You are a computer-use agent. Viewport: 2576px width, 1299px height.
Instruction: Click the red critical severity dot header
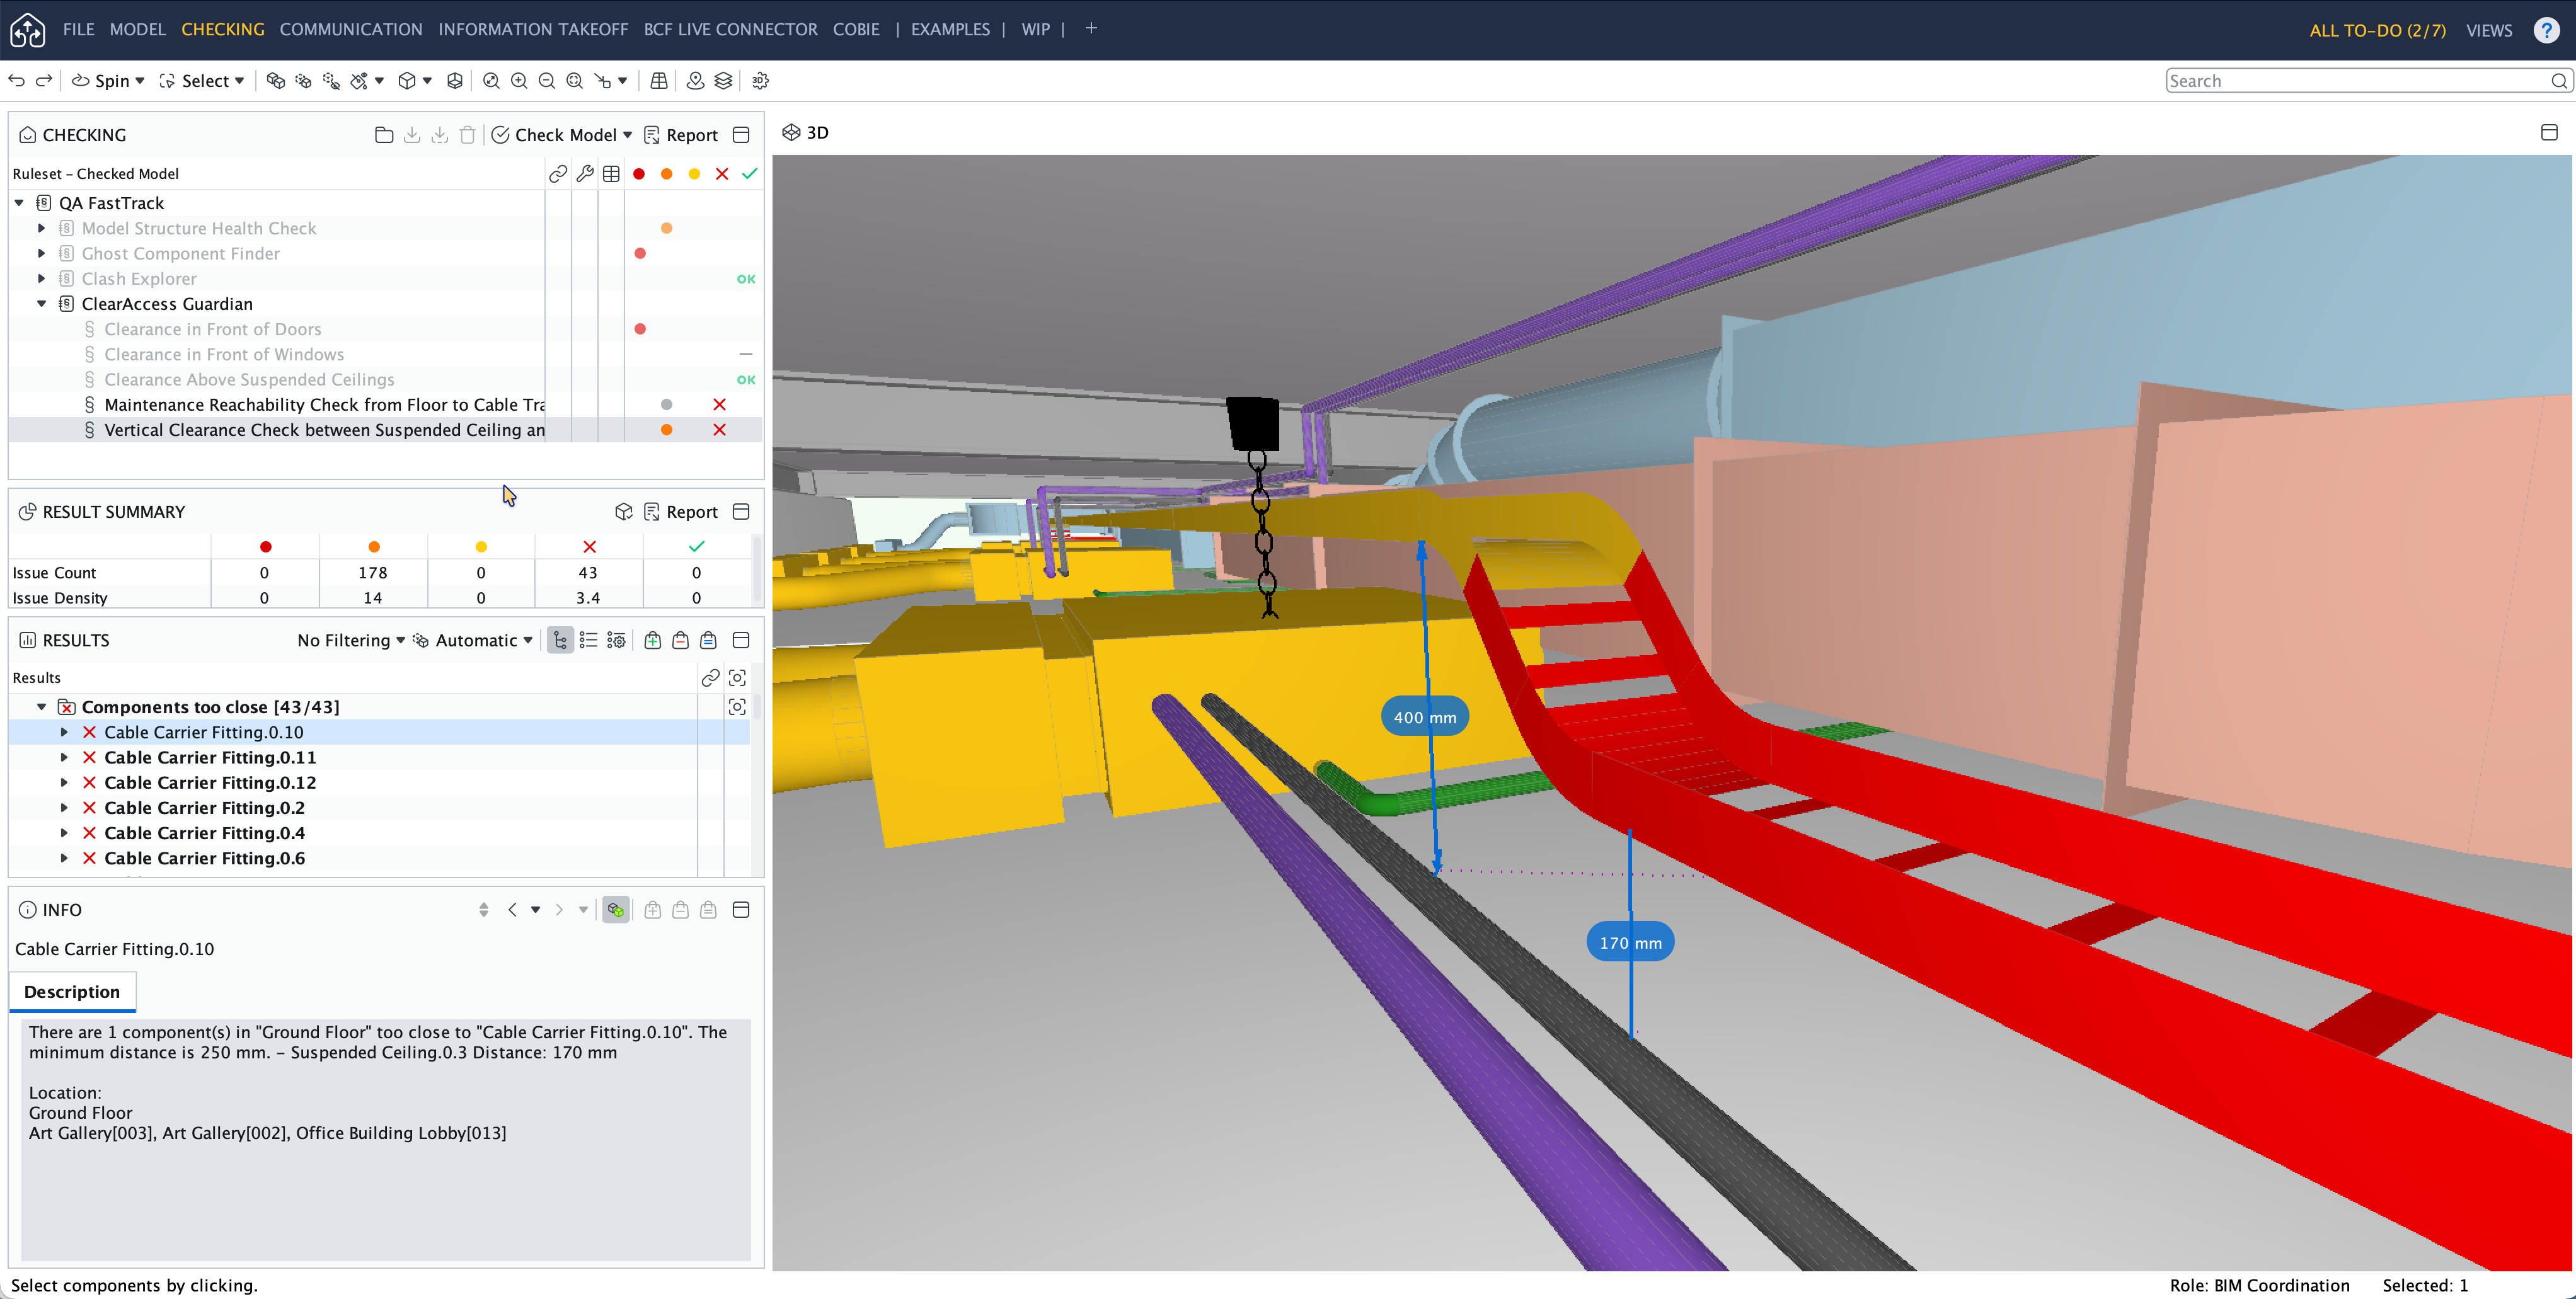click(x=639, y=174)
